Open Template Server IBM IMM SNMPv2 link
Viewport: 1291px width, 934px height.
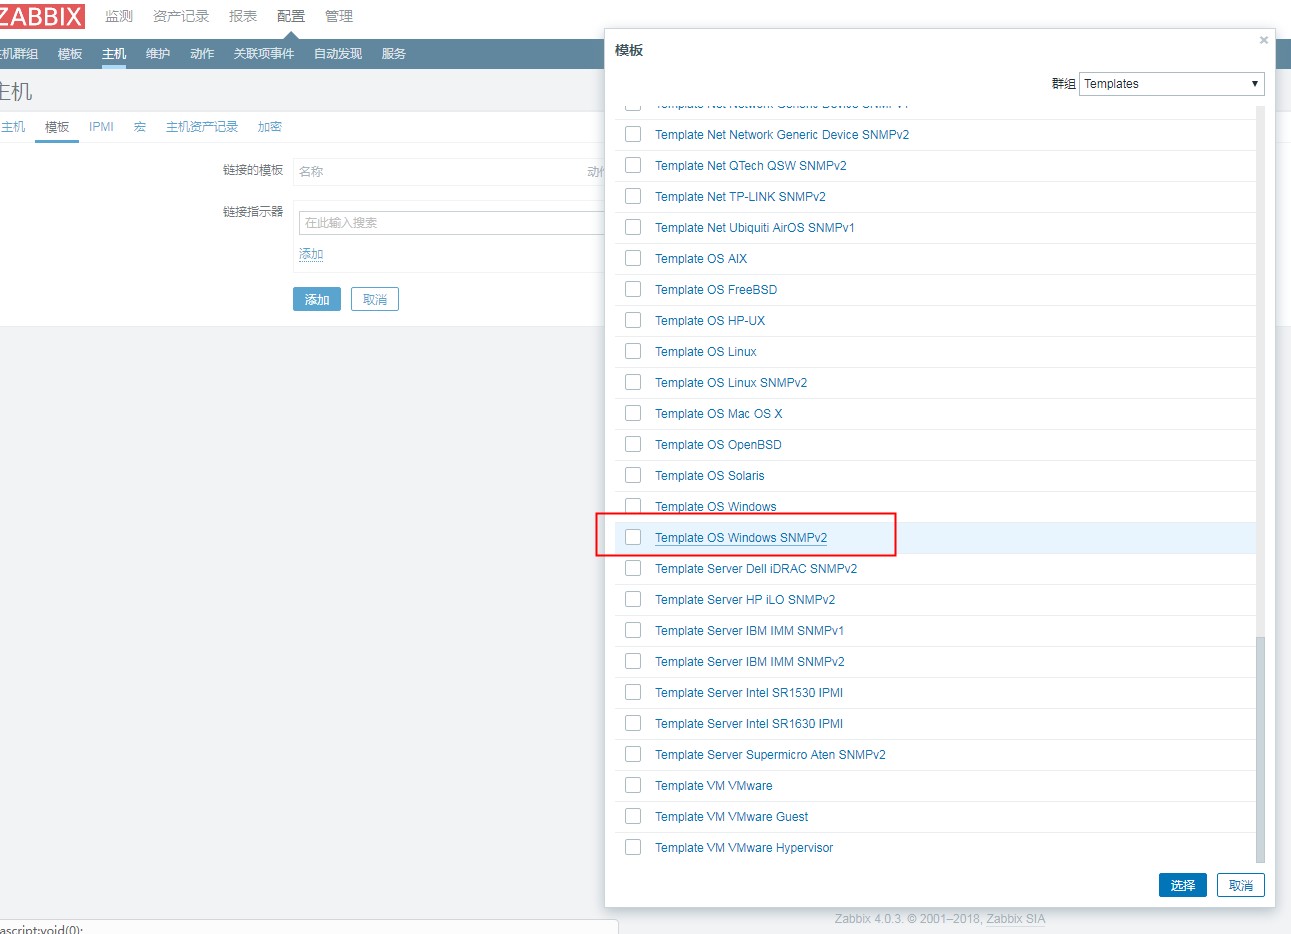click(749, 662)
